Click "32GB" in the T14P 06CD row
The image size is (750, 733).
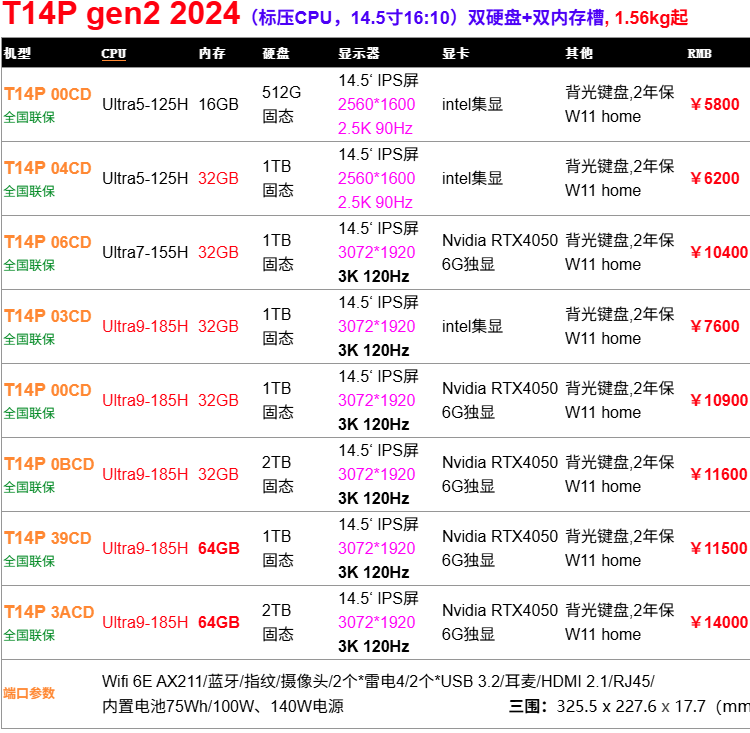(x=218, y=252)
